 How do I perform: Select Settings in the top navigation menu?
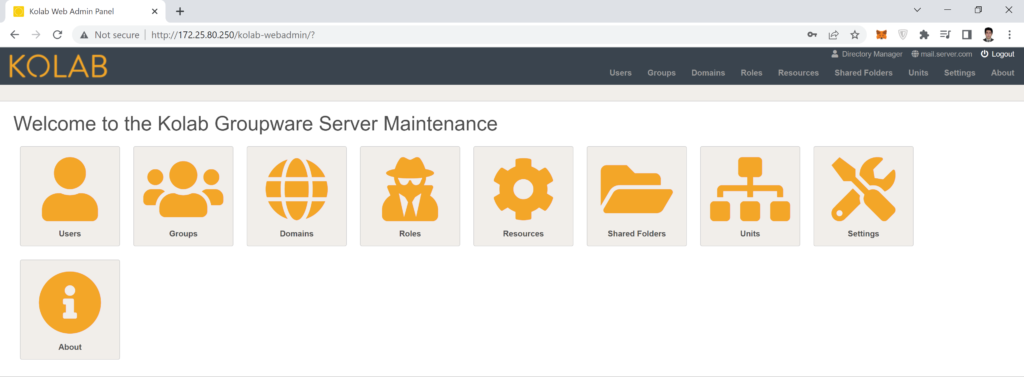959,73
